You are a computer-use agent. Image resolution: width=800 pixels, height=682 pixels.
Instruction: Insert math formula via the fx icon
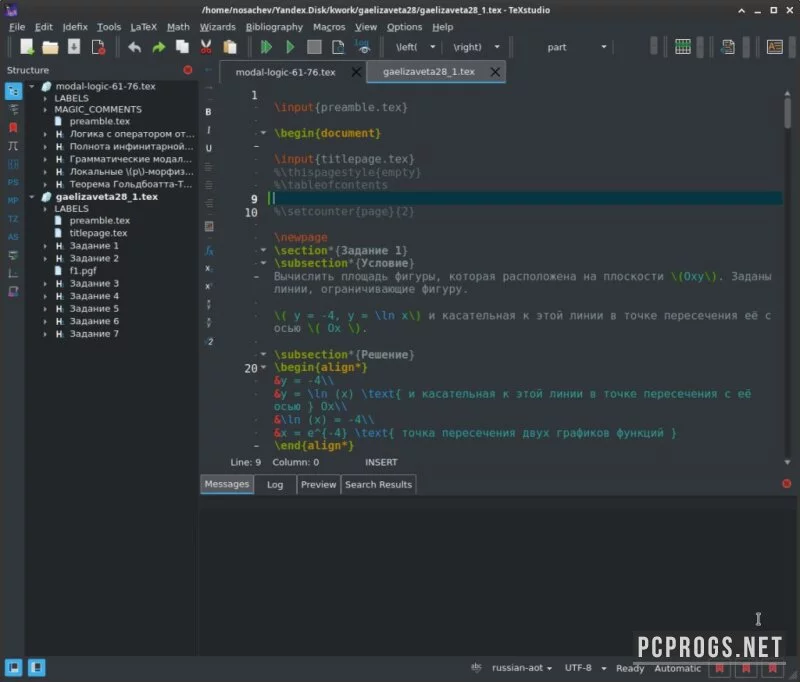pyautogui.click(x=209, y=250)
